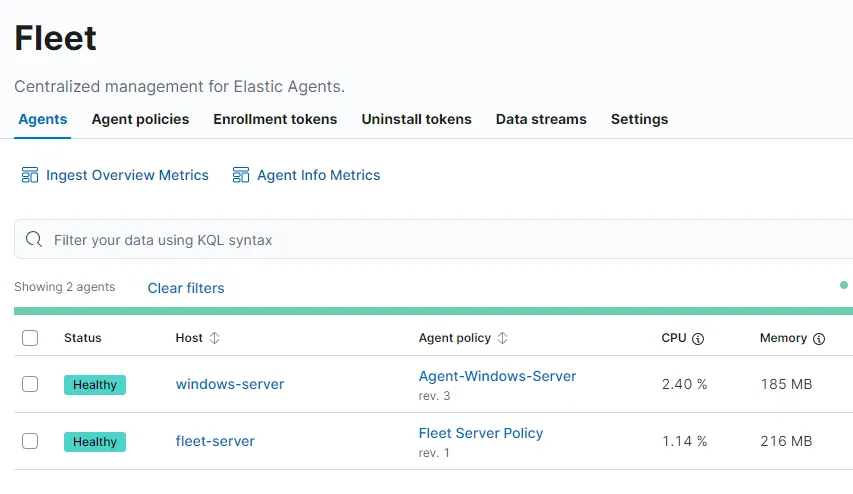
Task: Click Clear filters link
Action: pos(186,288)
